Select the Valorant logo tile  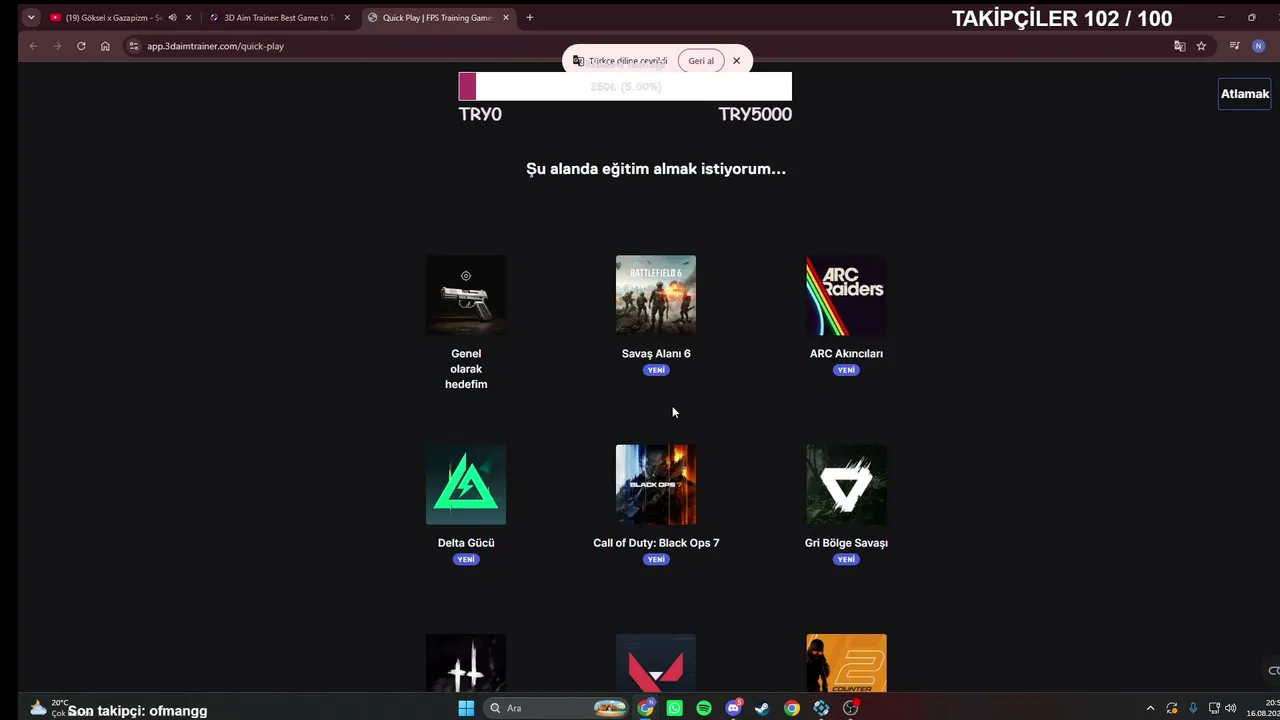[656, 663]
